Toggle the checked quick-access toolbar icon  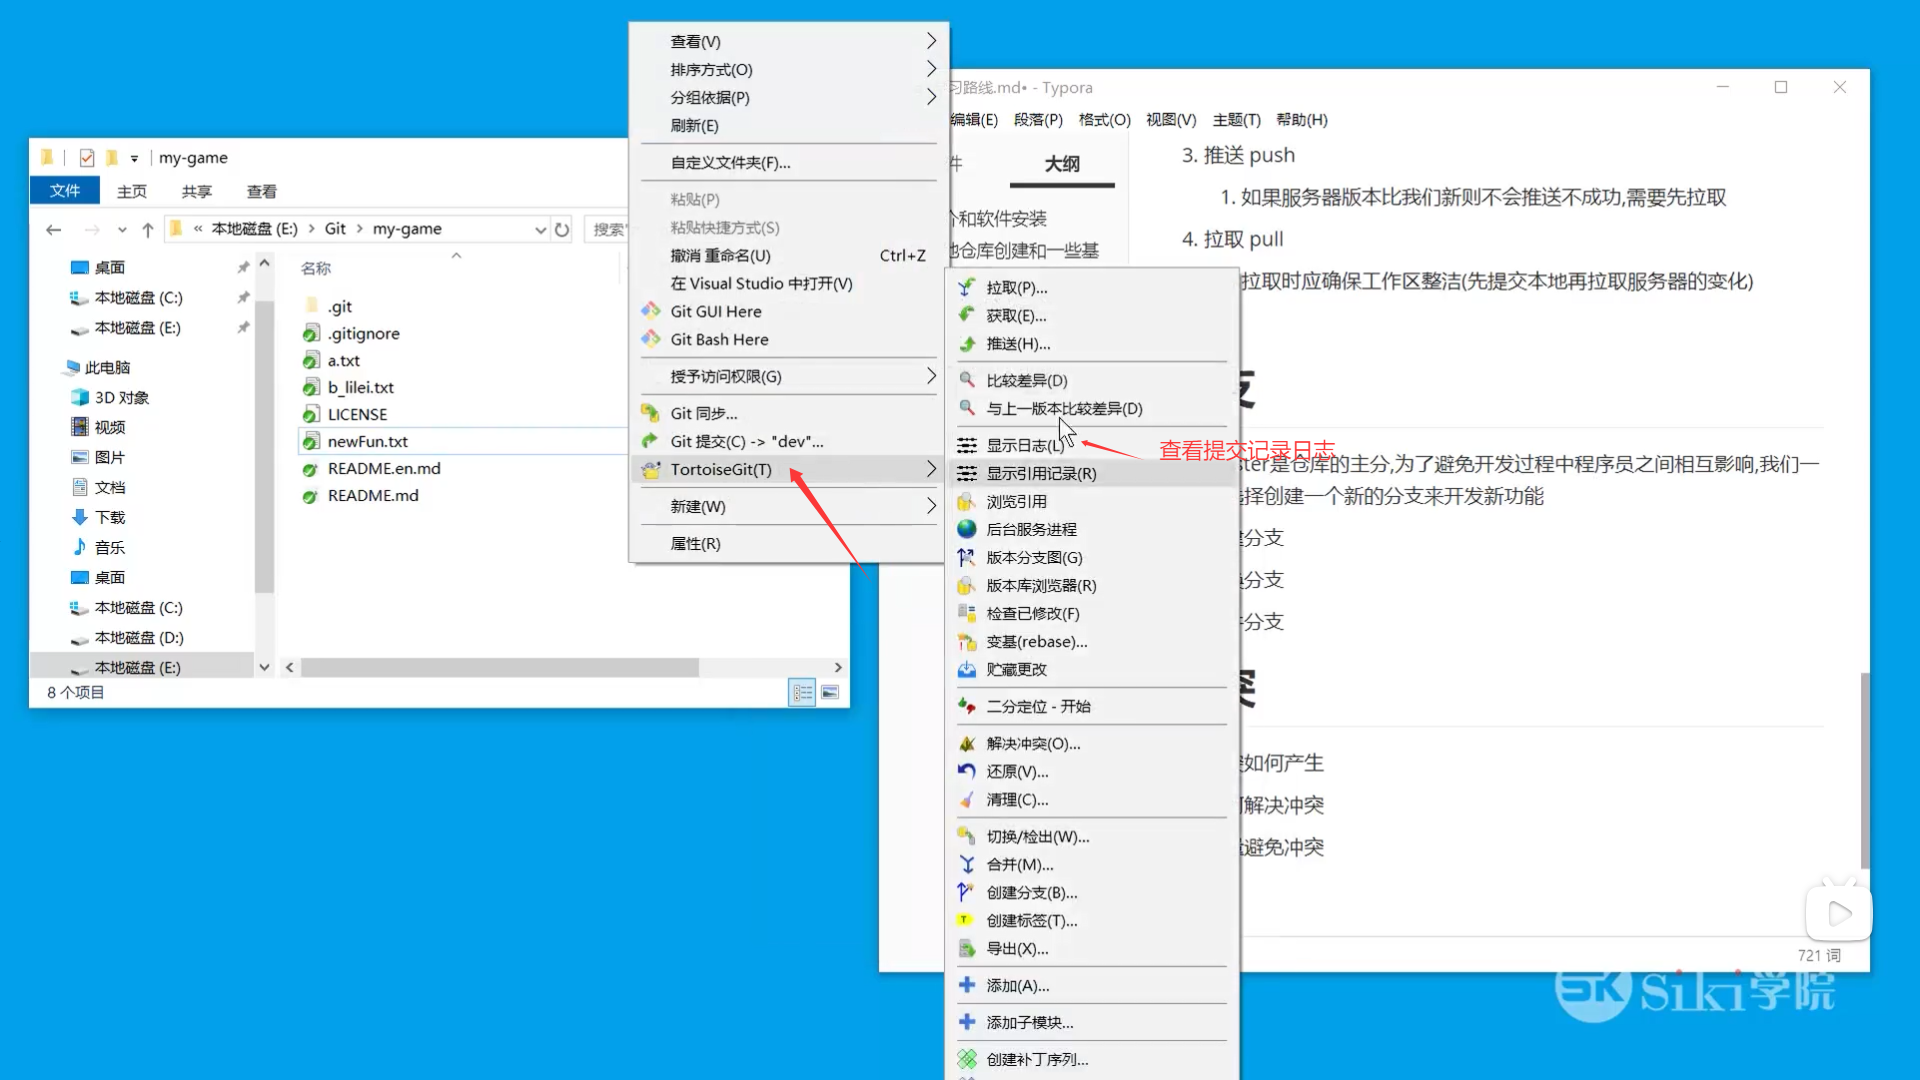86,157
